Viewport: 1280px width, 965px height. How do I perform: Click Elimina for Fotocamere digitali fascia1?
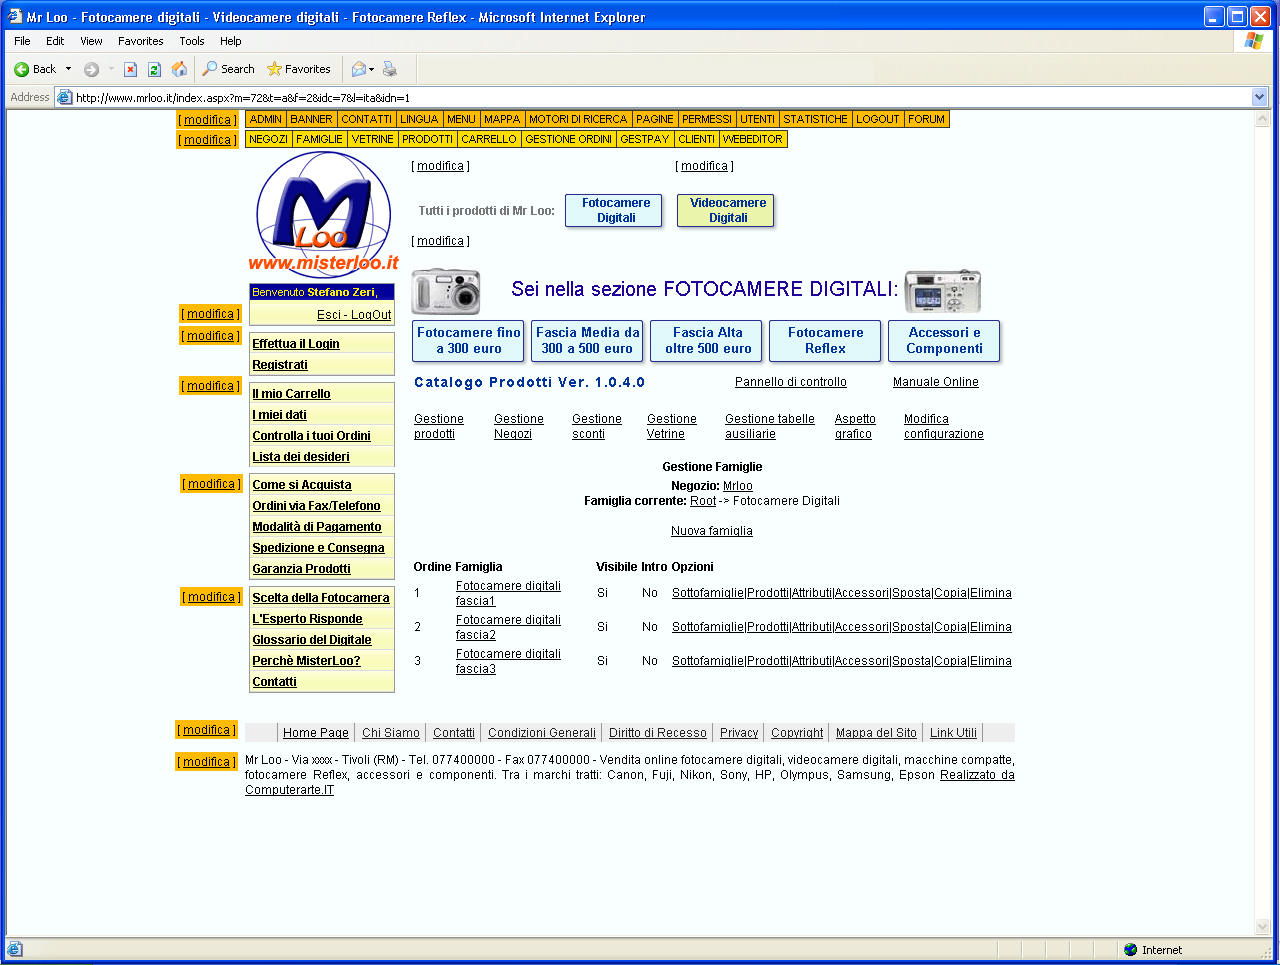click(991, 593)
